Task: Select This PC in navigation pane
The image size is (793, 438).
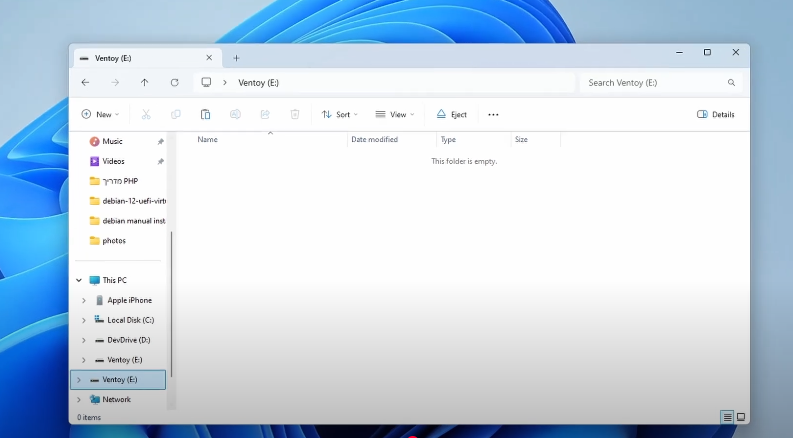Action: (x=114, y=280)
